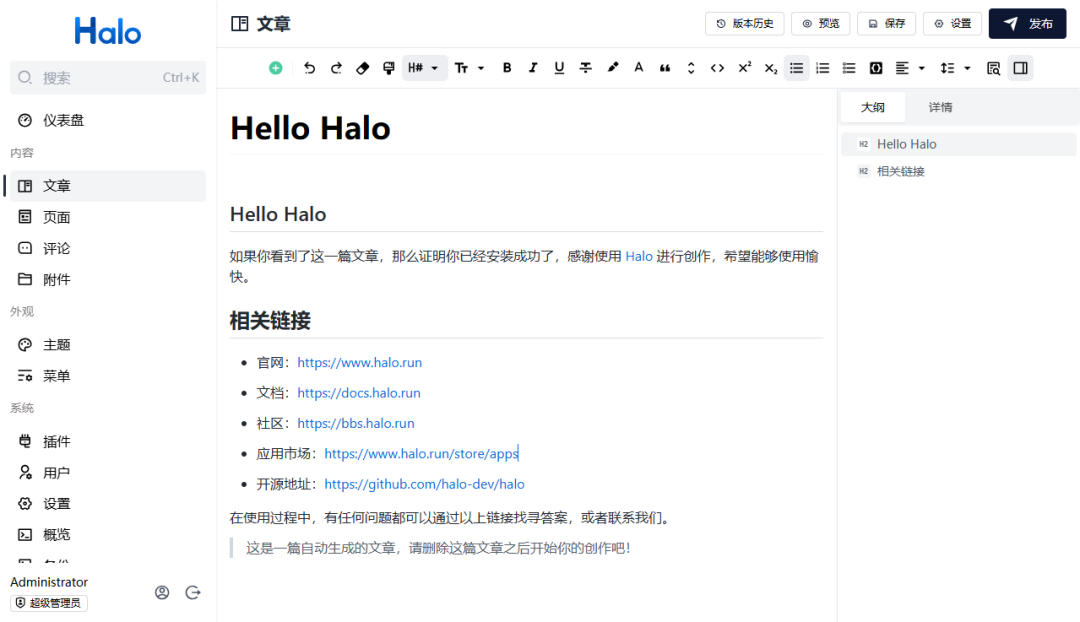1080x622 pixels.
Task: Open 版本历史 version history
Action: tap(745, 23)
